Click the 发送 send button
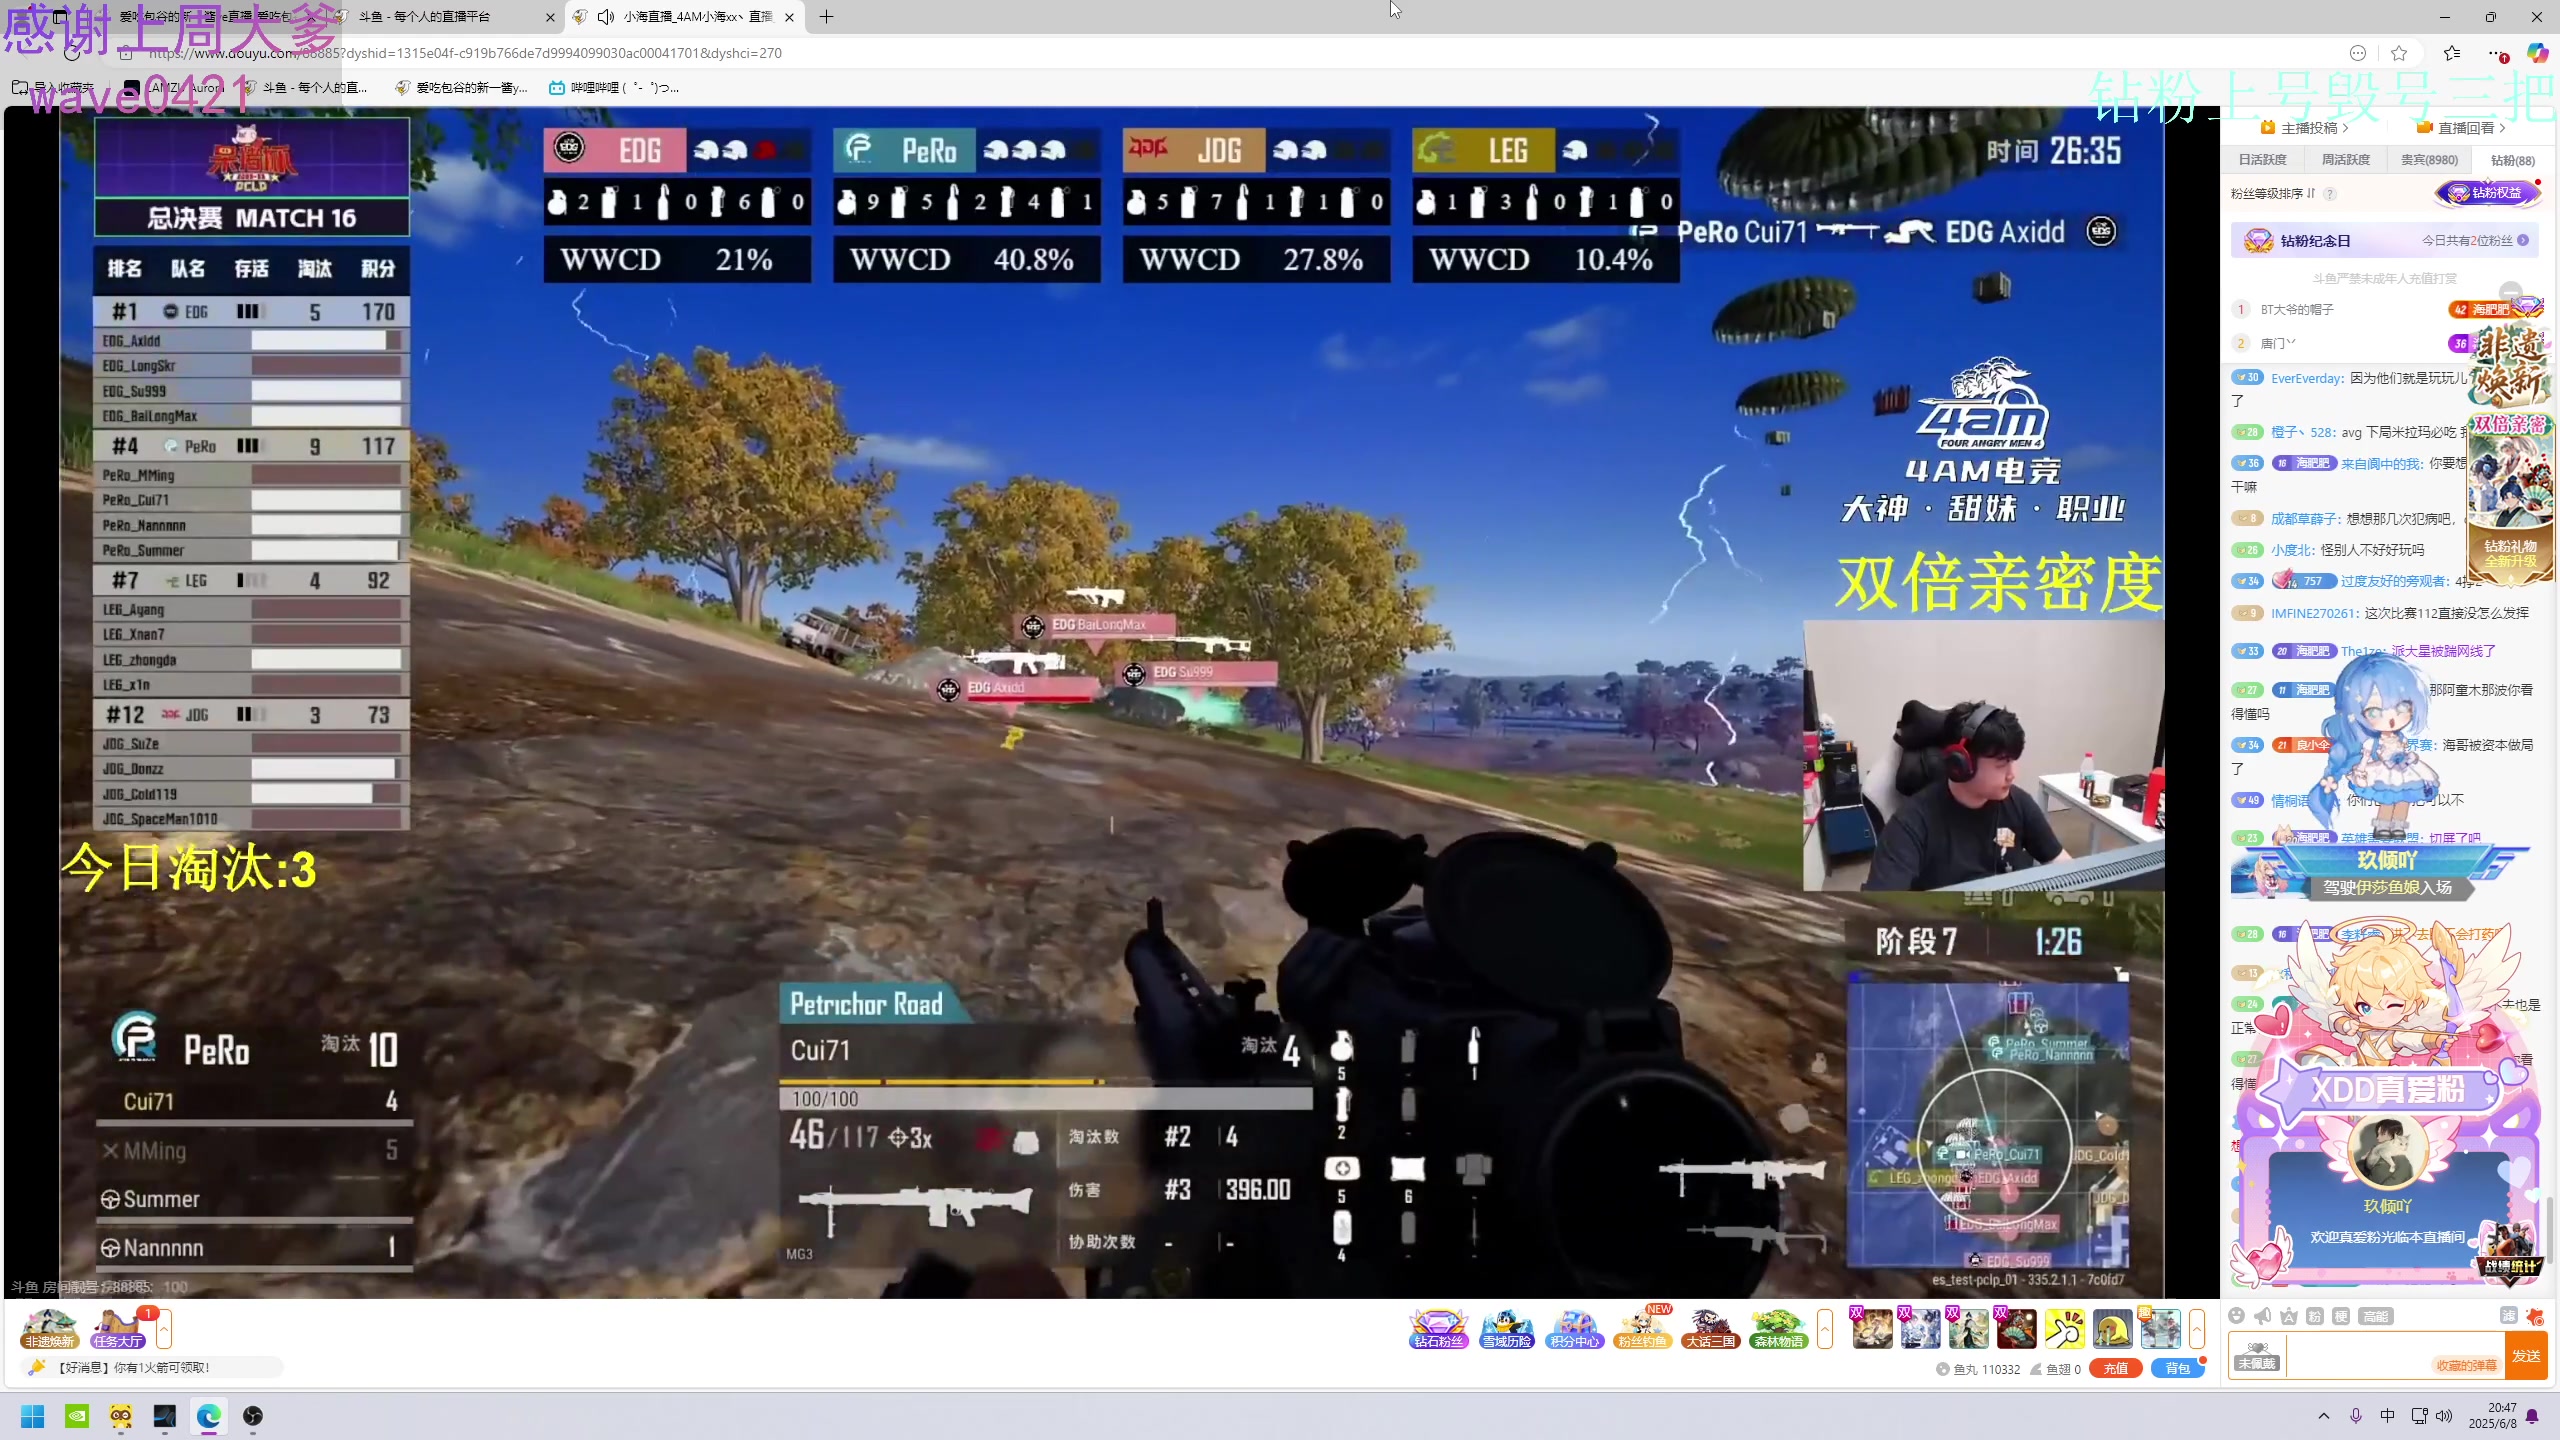The width and height of the screenshot is (2560, 1440). click(x=2526, y=1356)
